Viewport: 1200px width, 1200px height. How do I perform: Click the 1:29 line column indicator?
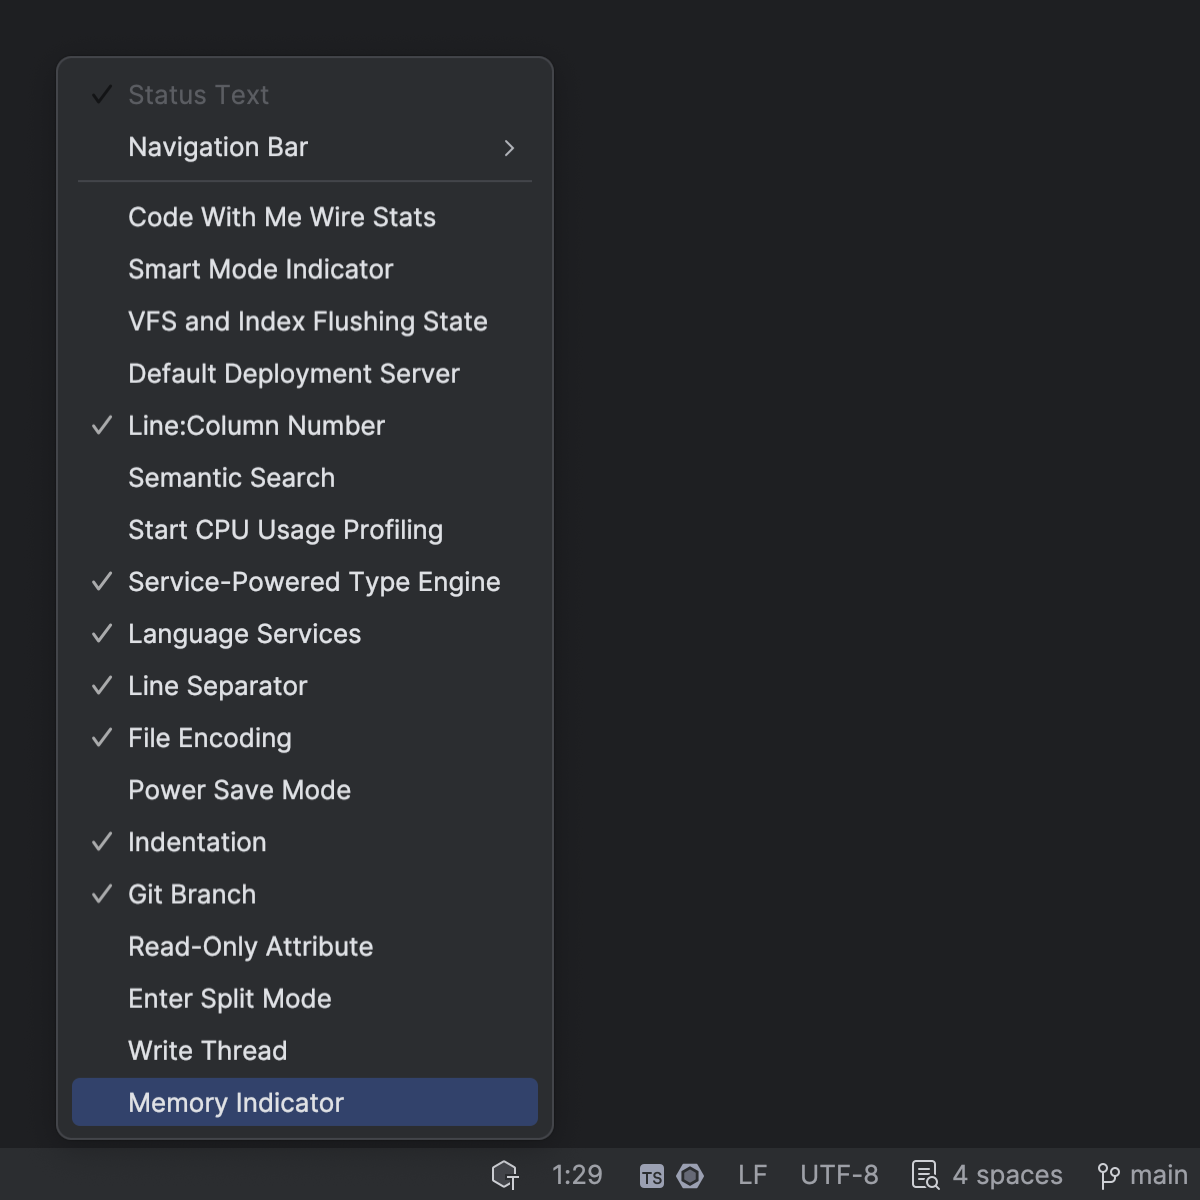[x=577, y=1175]
